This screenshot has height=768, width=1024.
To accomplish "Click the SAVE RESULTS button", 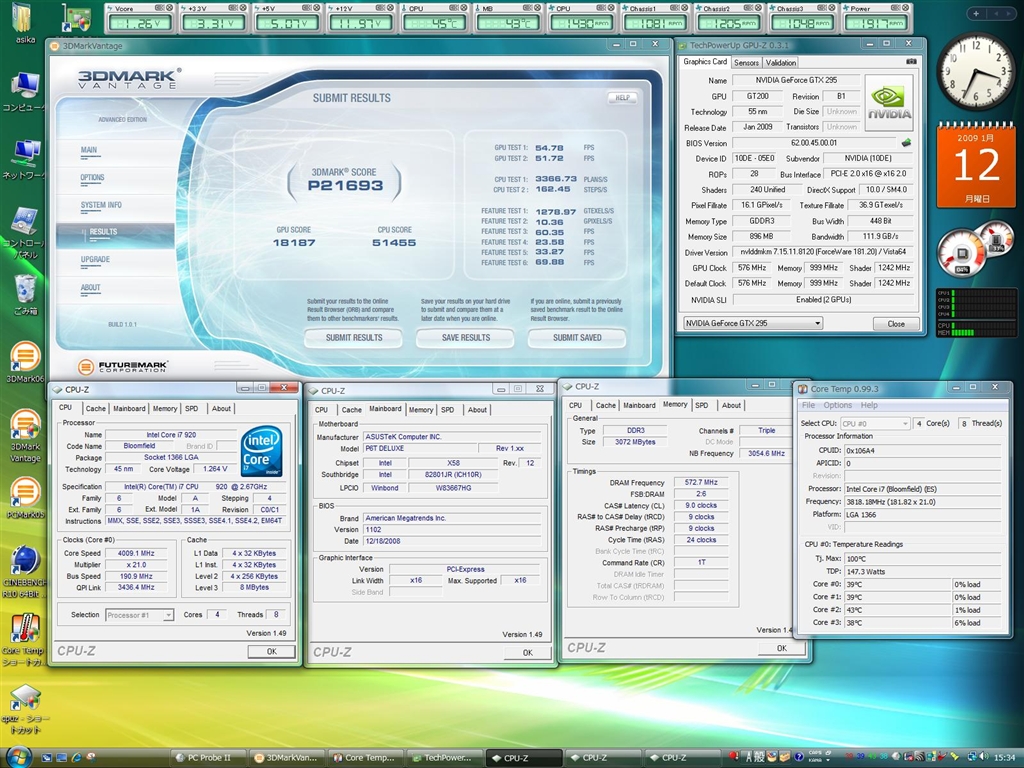I will (x=465, y=338).
